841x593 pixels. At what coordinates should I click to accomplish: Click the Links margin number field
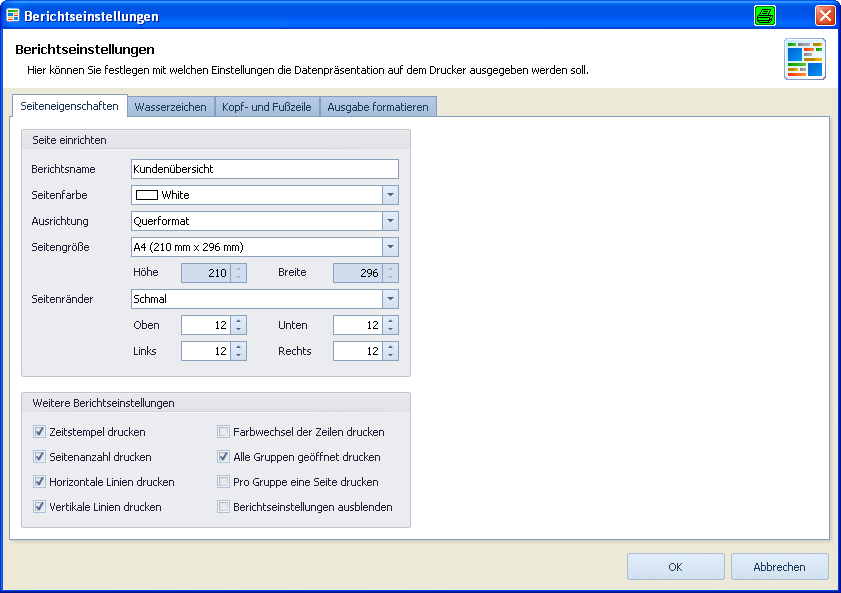pyautogui.click(x=206, y=351)
